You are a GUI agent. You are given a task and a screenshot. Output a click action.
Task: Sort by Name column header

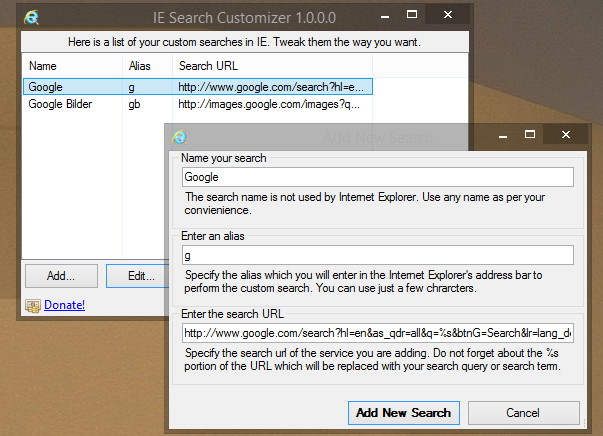(72, 66)
